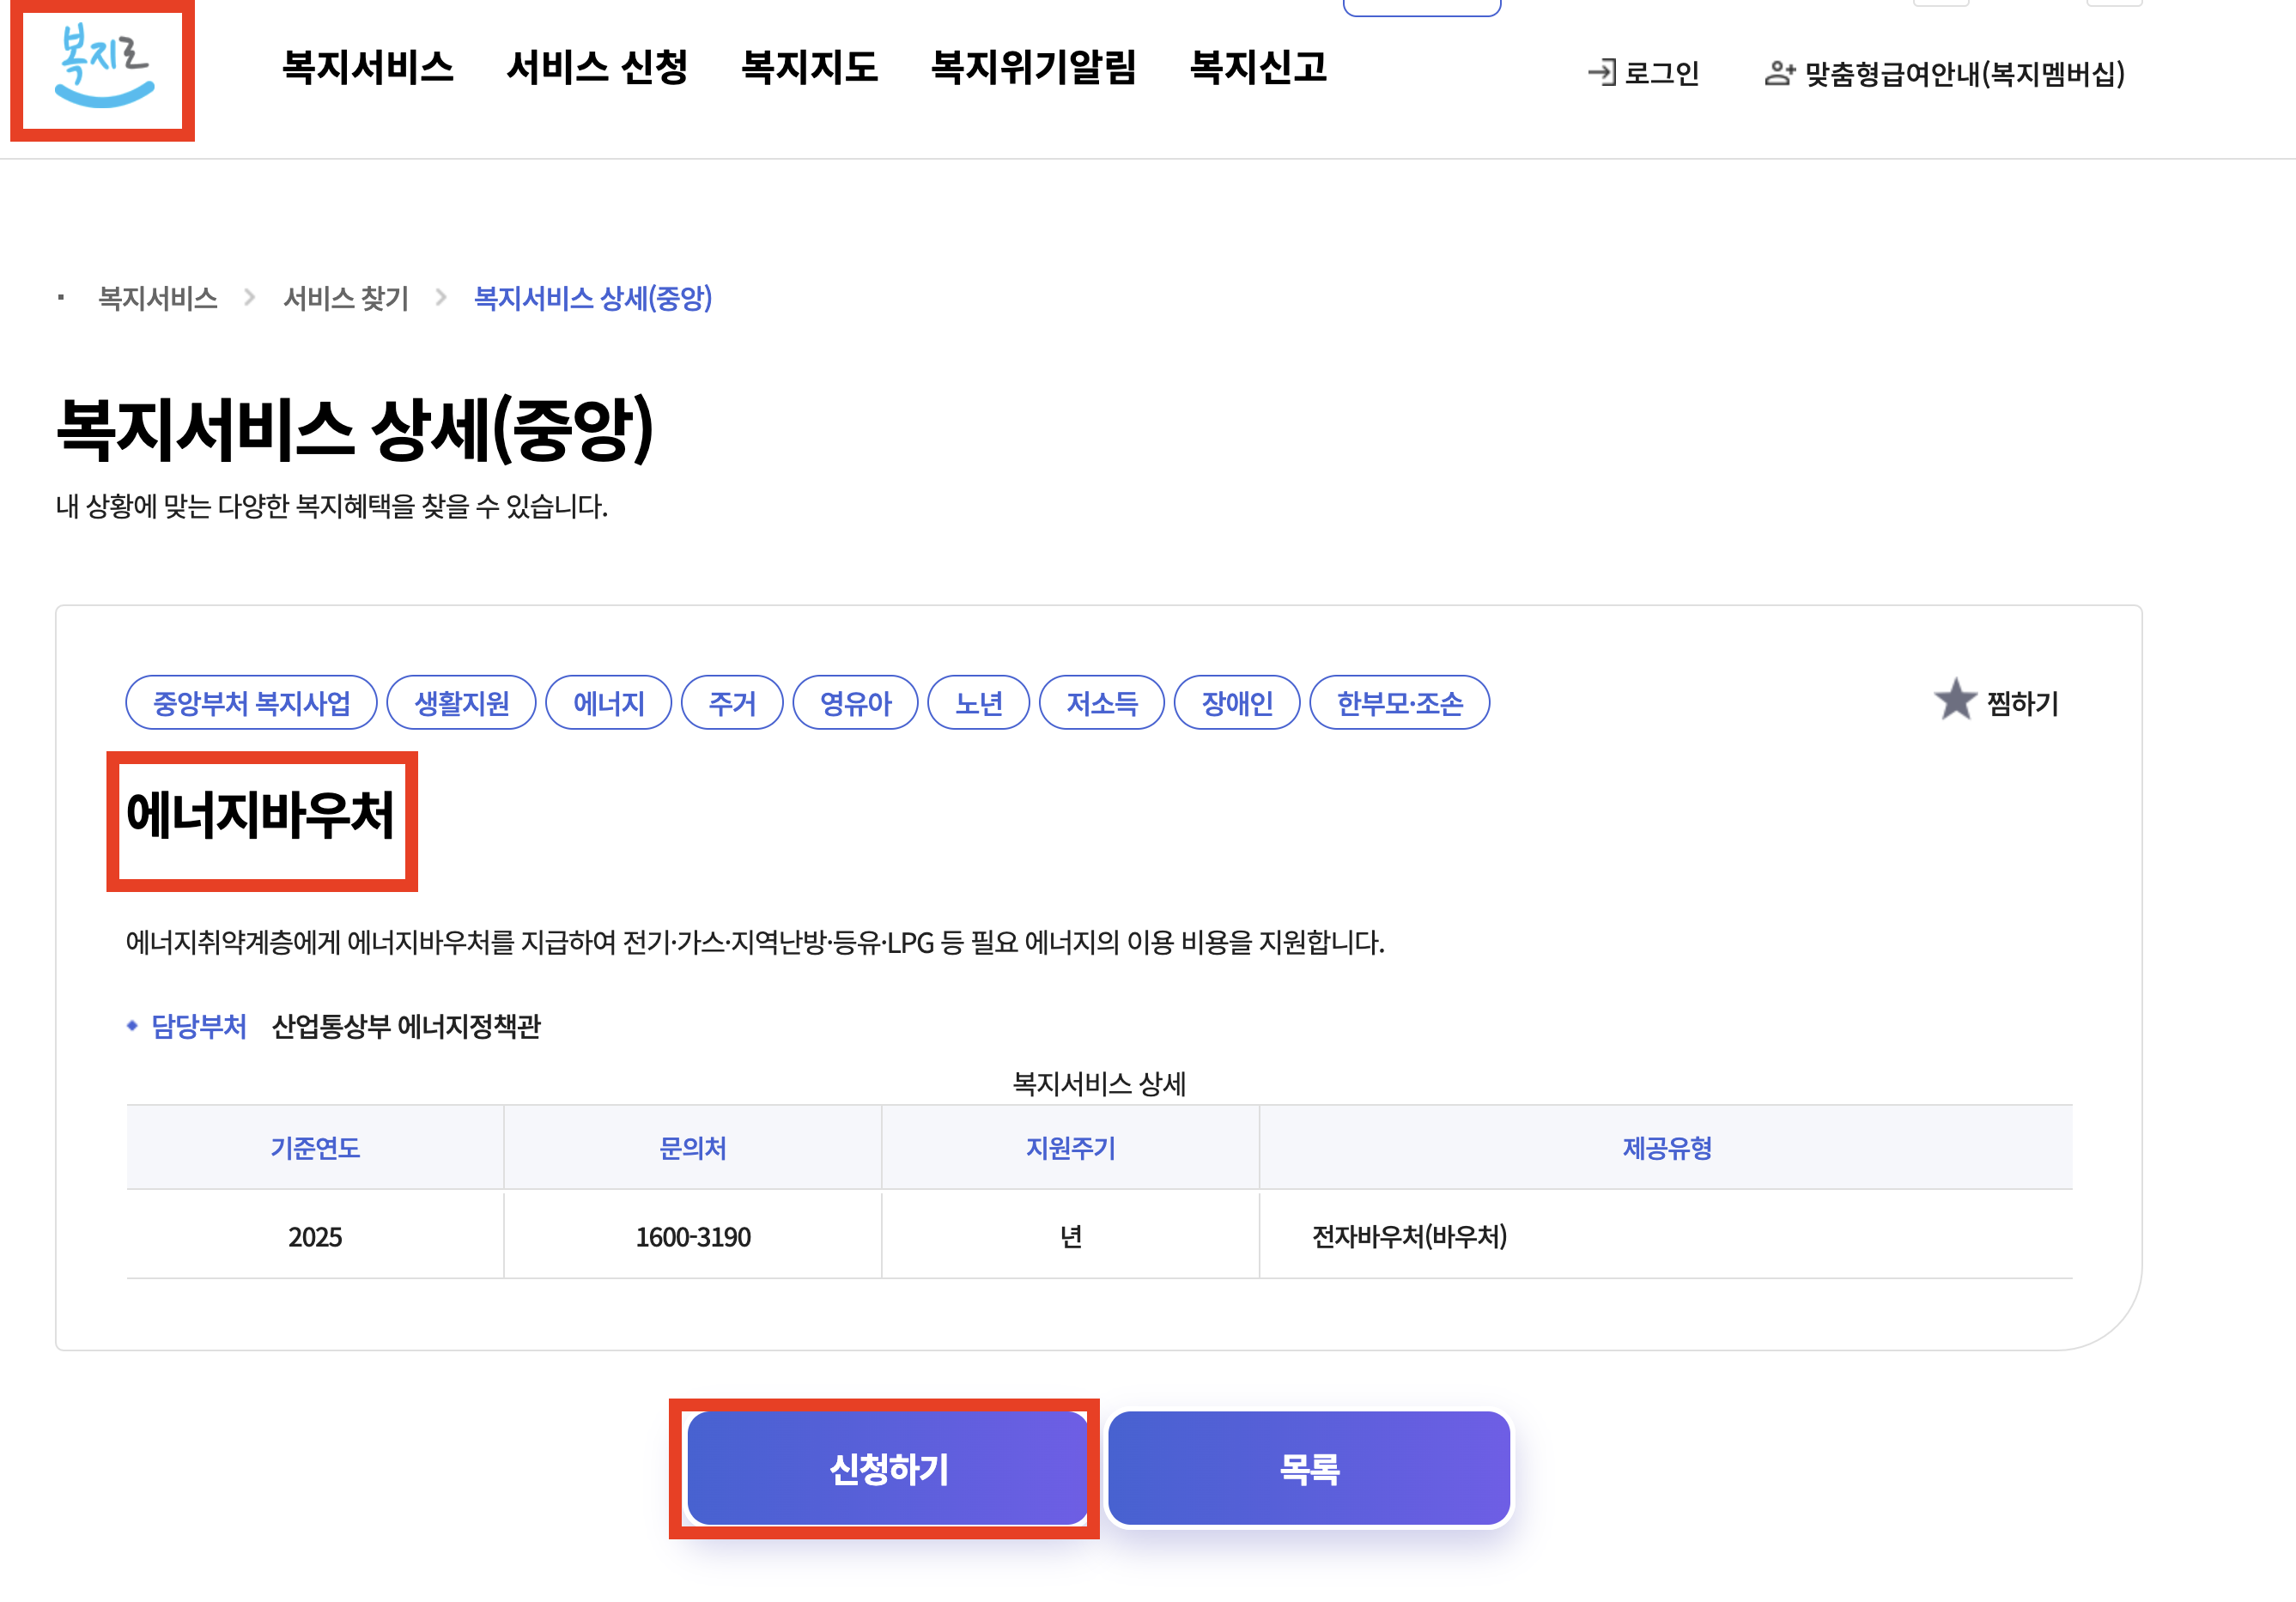Viewport: 2296px width, 1602px height.
Task: Select the 생활지원 tag
Action: click(461, 703)
